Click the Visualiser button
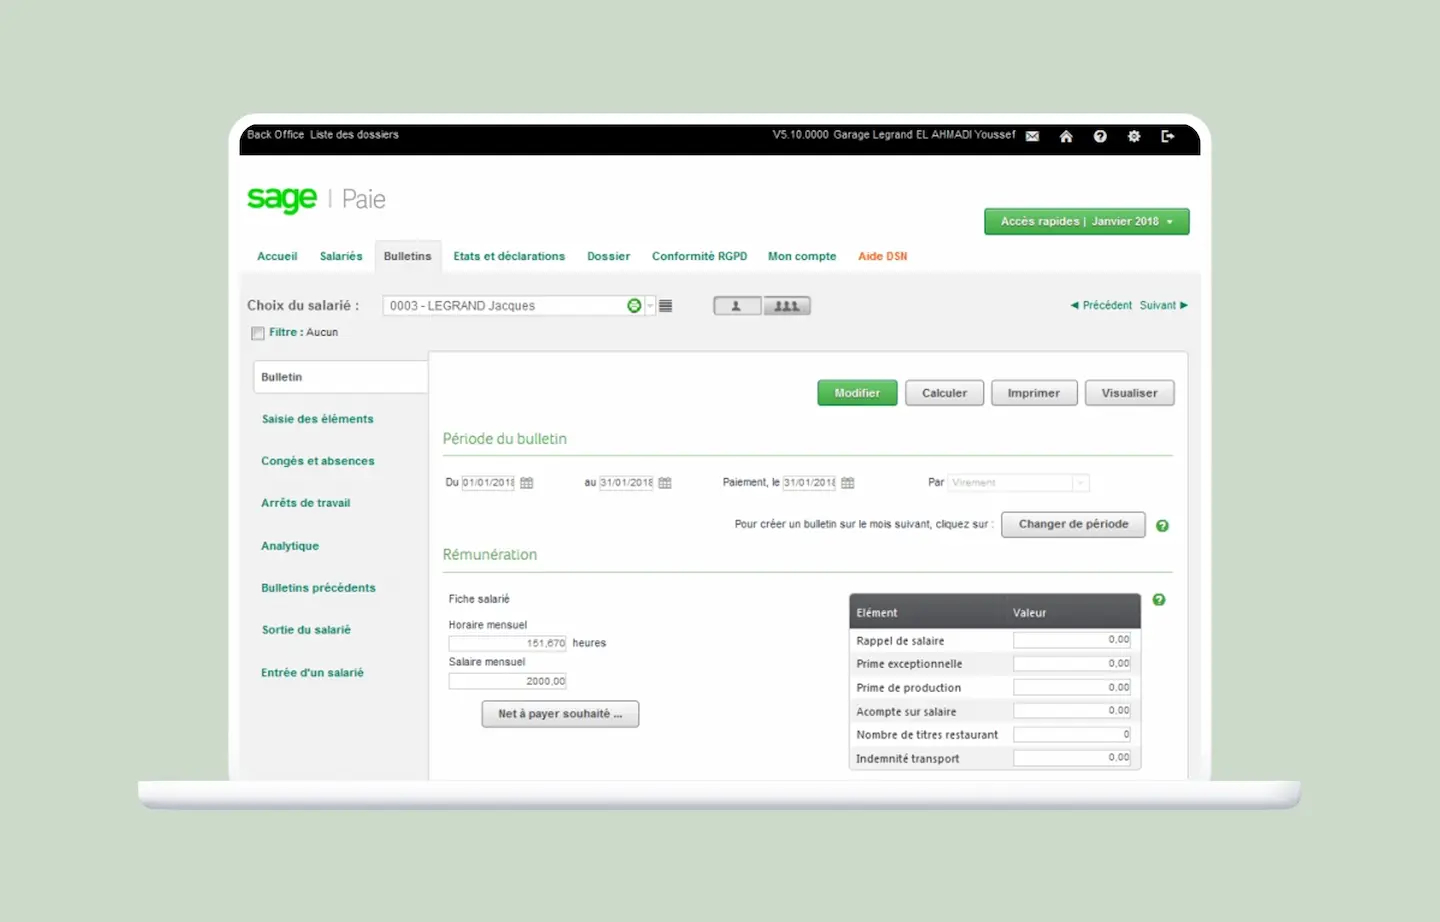The width and height of the screenshot is (1440, 922). [x=1130, y=394]
